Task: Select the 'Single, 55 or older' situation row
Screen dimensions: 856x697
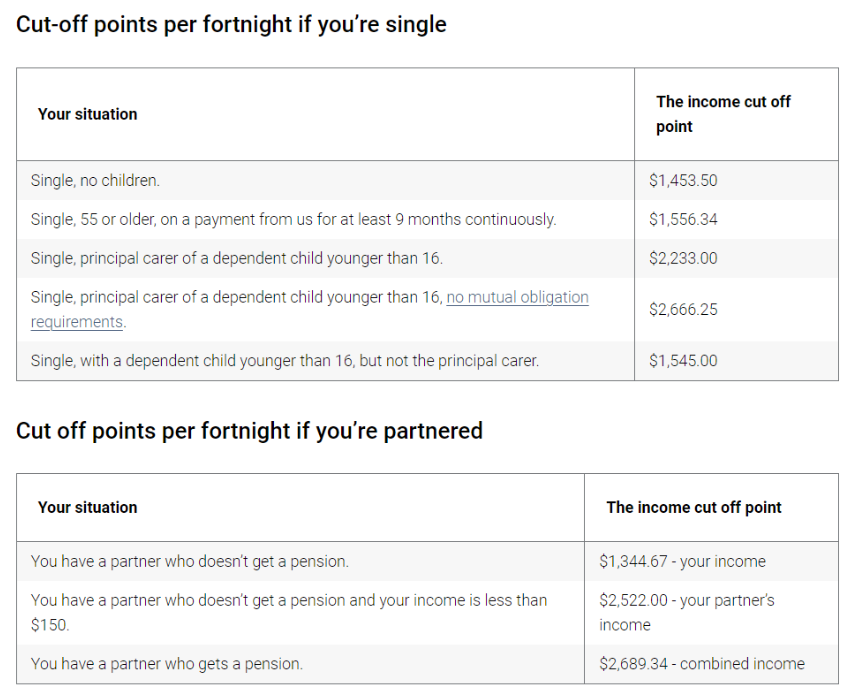Action: point(325,219)
